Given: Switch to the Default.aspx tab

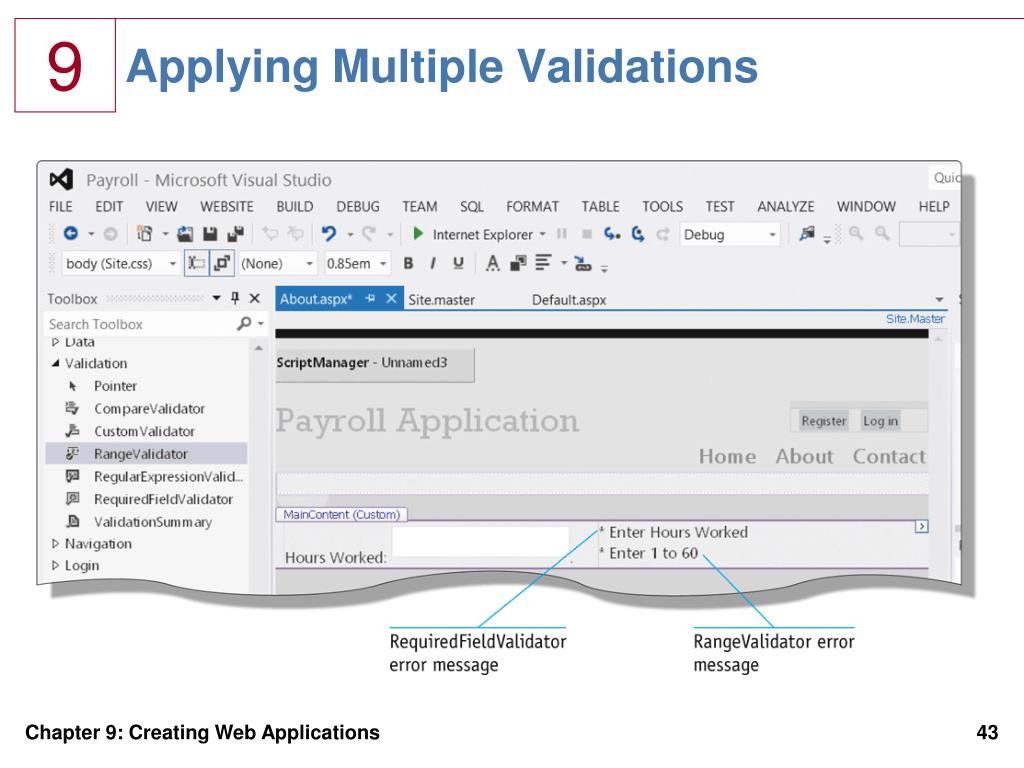Looking at the screenshot, I should point(569,300).
